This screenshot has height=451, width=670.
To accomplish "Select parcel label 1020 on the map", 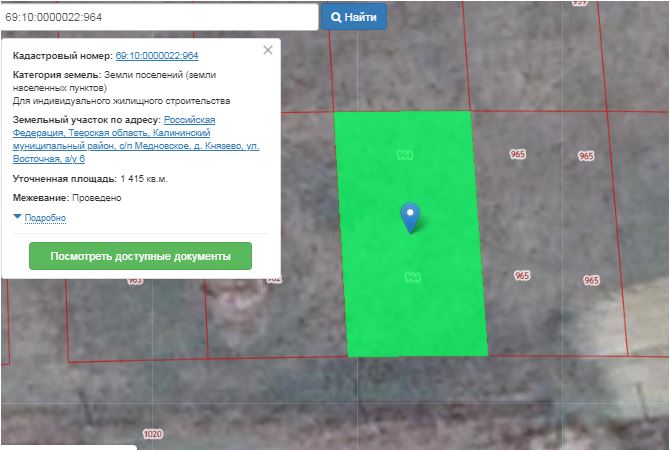I will click(x=152, y=434).
